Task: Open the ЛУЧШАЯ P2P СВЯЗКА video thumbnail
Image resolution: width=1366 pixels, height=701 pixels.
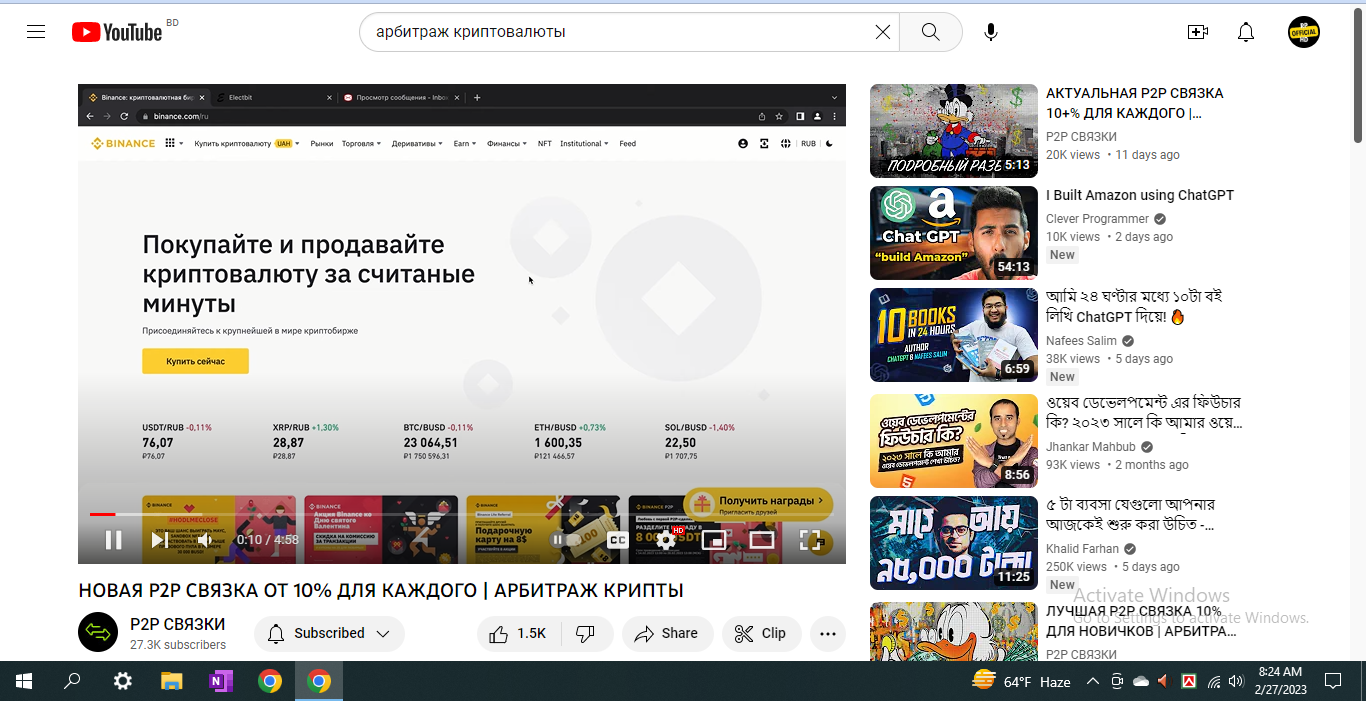Action: (954, 631)
